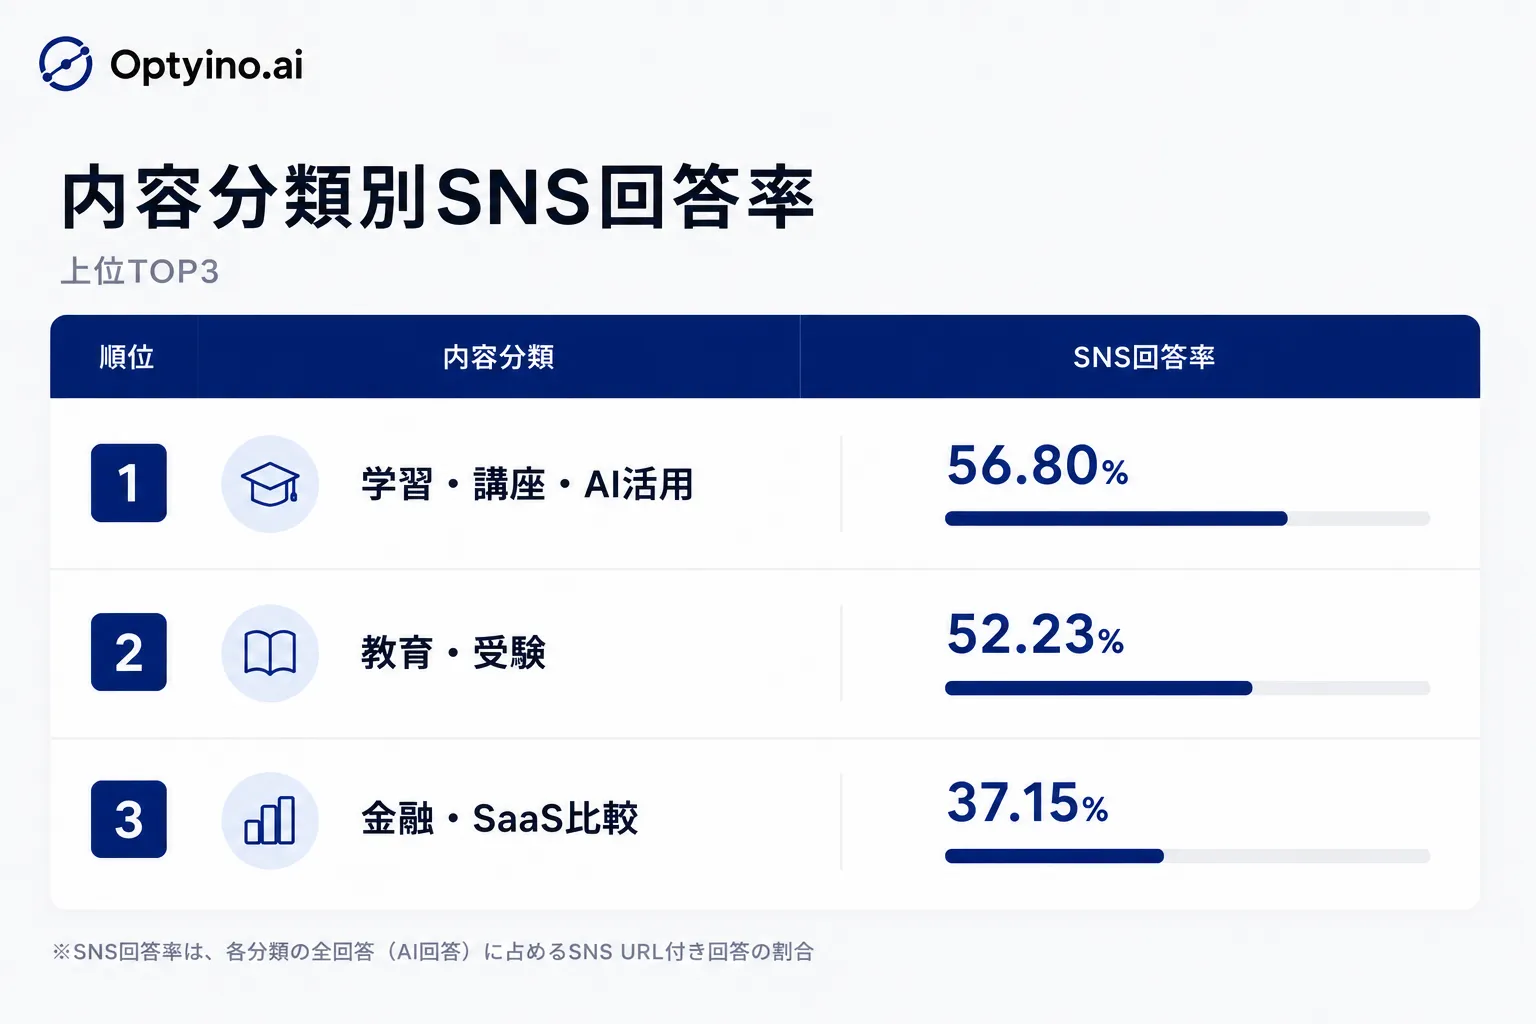Click the Optyino.ai logo icon

pos(66,64)
